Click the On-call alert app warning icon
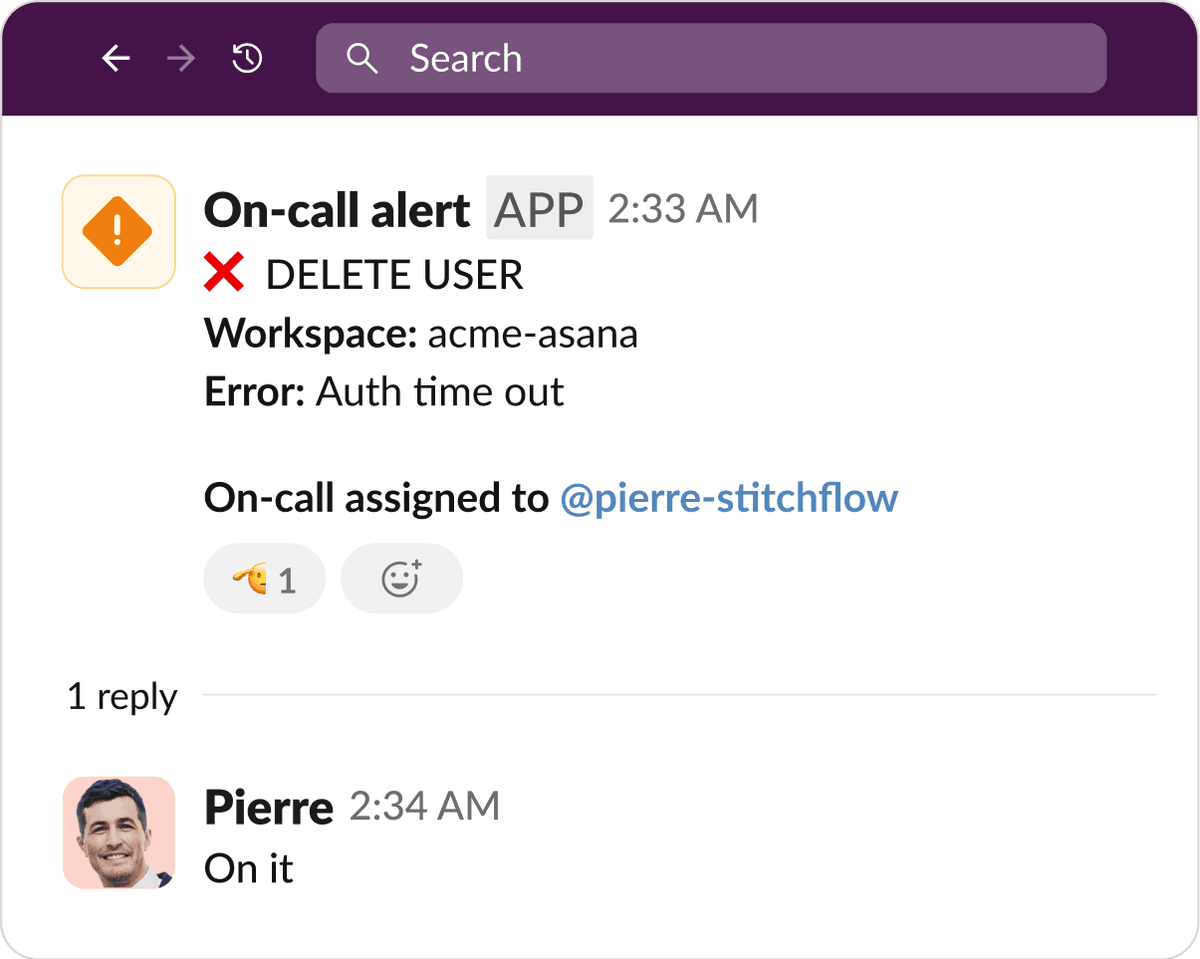 [x=118, y=231]
